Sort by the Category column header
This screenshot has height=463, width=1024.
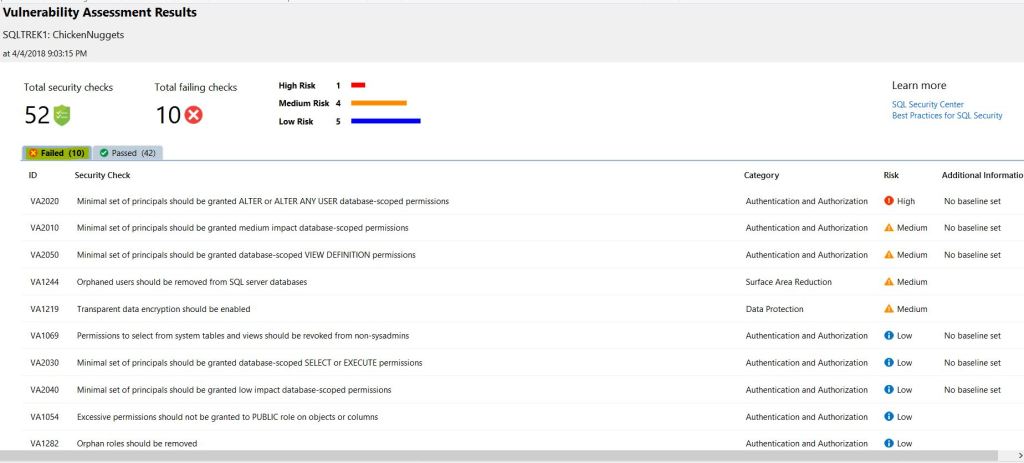[761, 176]
